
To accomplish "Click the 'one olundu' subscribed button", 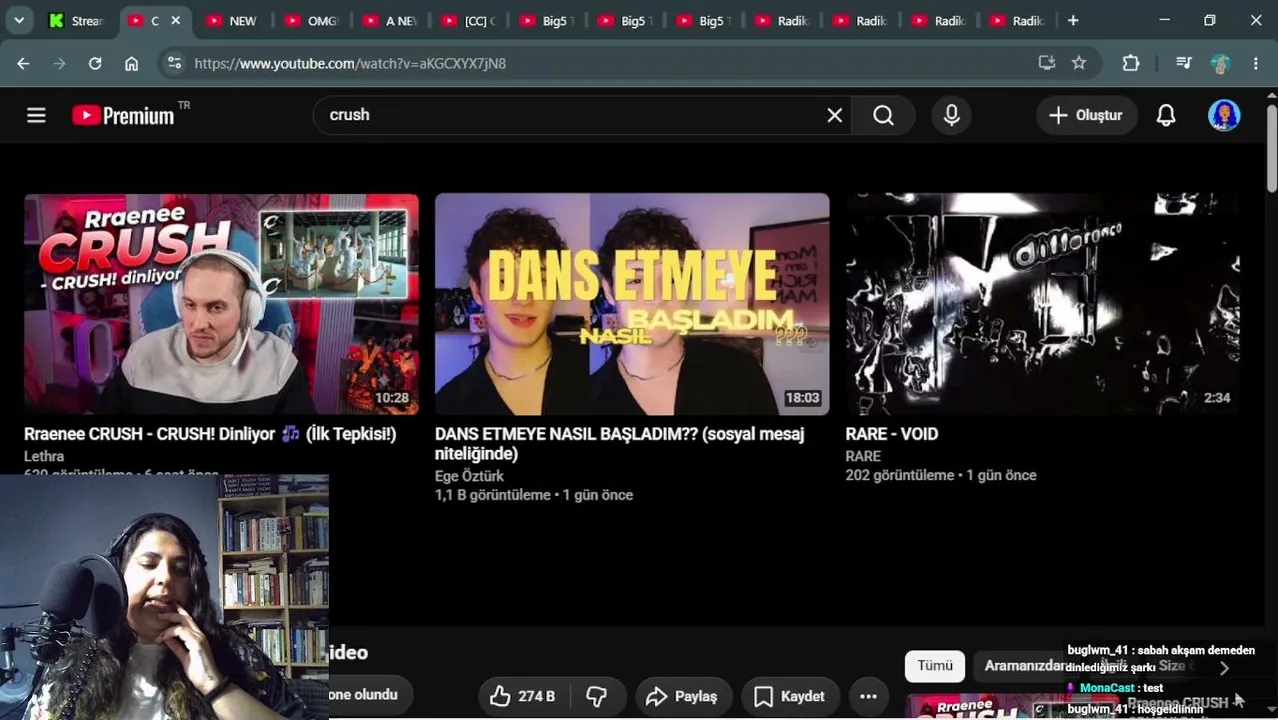I will click(363, 695).
